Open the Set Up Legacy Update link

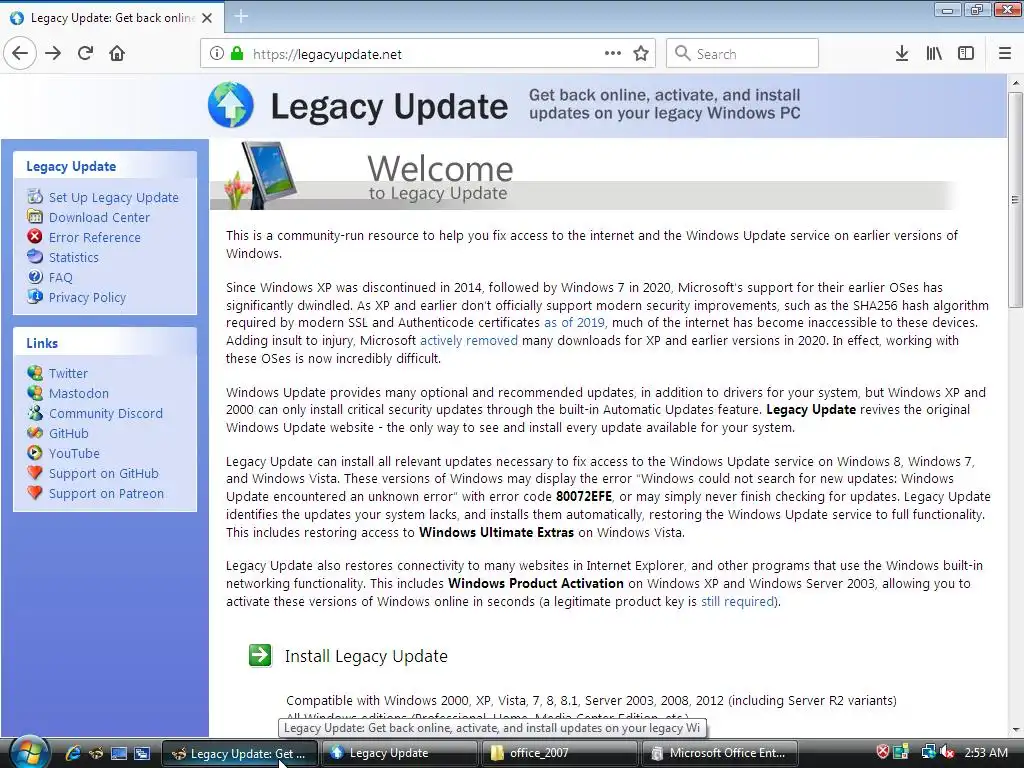point(114,197)
